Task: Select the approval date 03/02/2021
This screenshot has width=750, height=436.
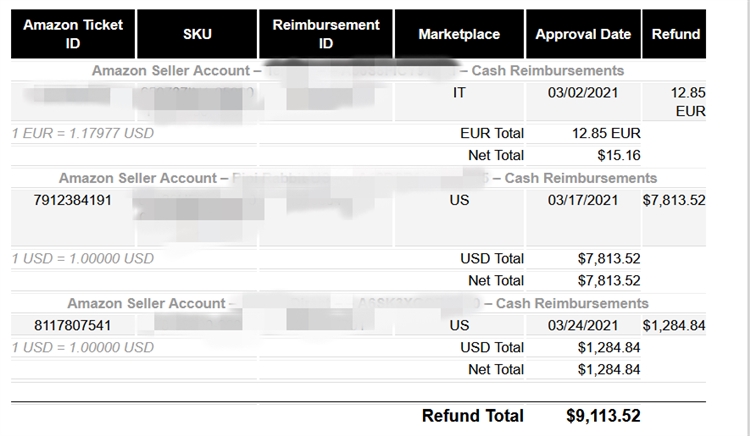Action: tap(583, 92)
